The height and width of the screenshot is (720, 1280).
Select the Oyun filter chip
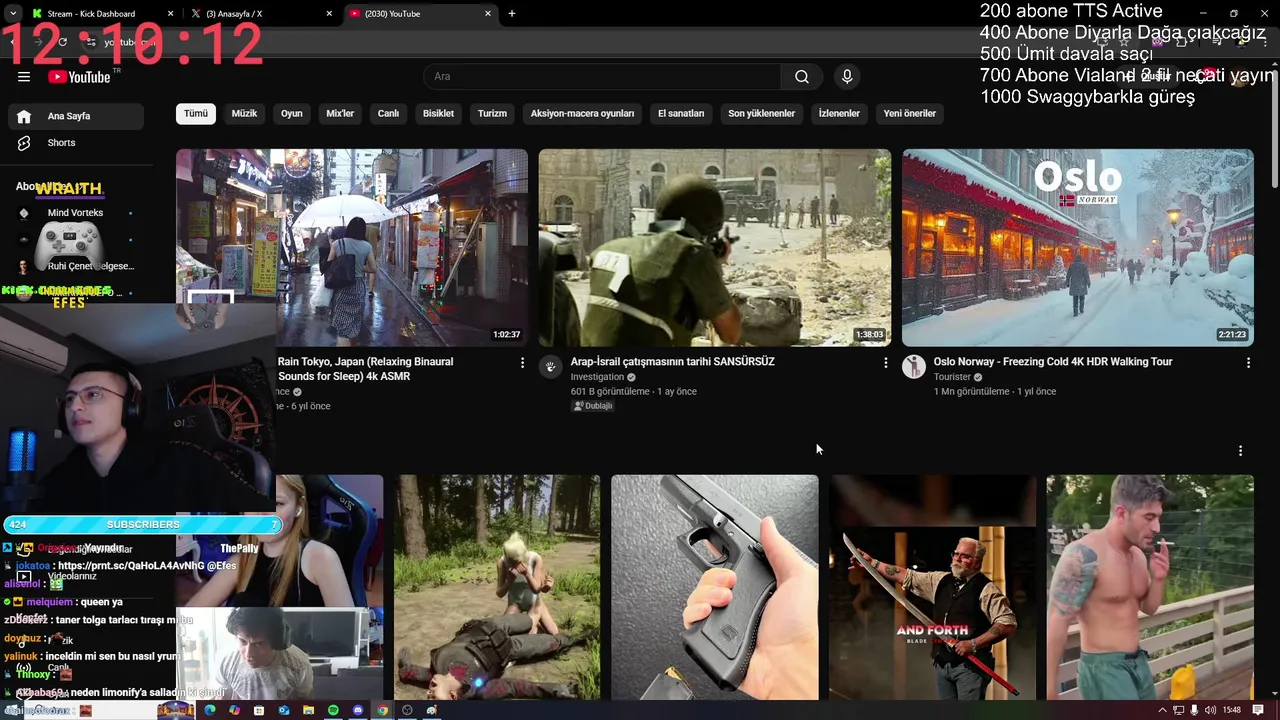point(292,113)
